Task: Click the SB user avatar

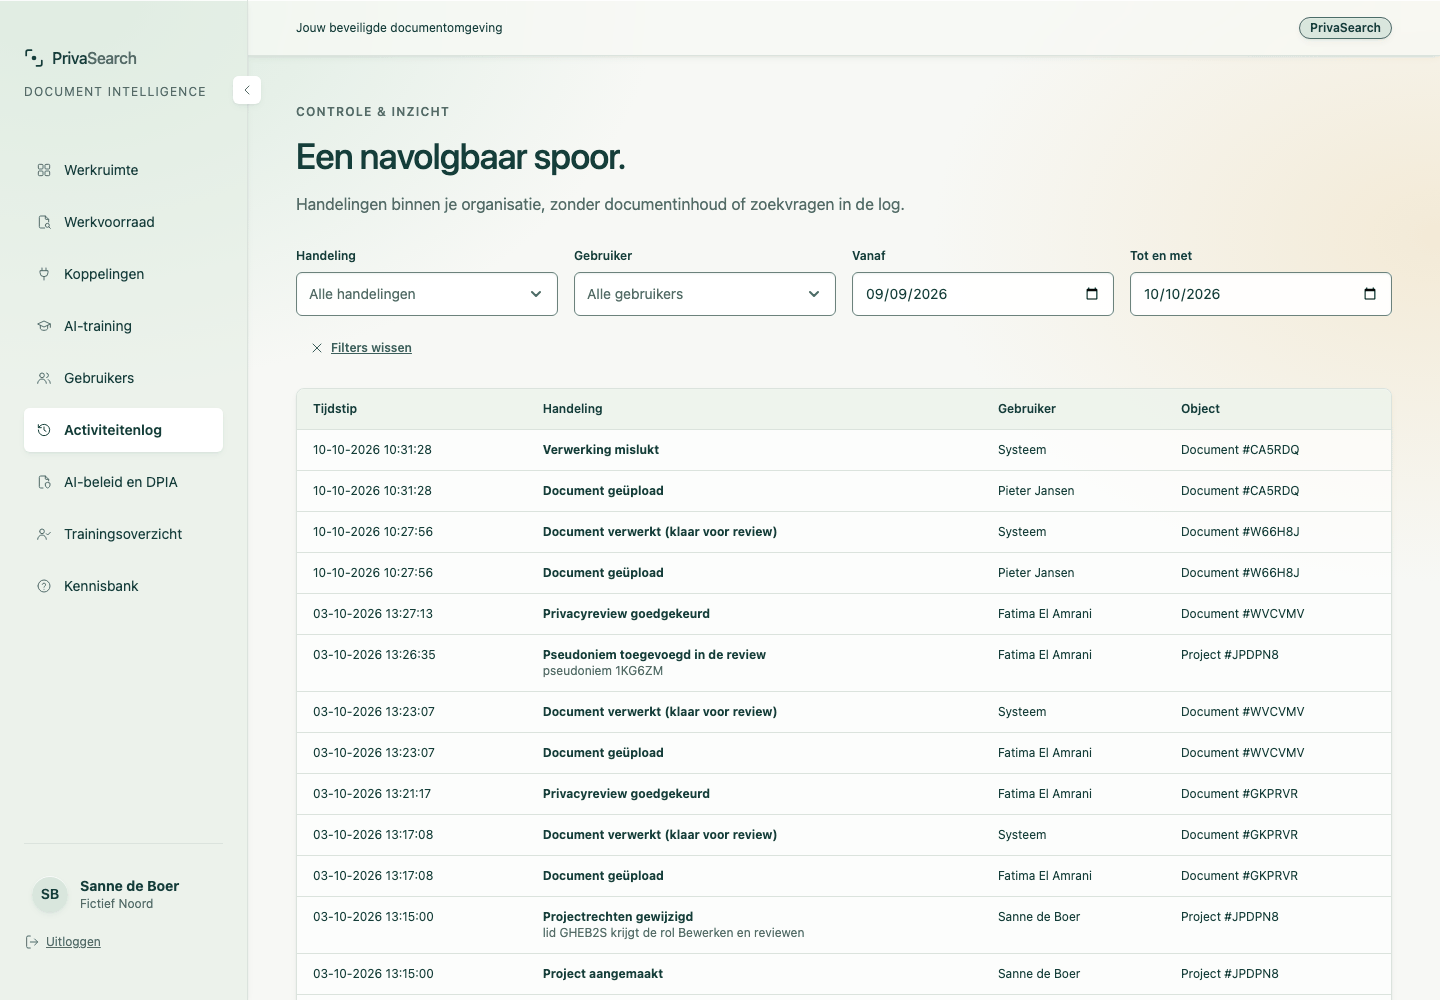Action: coord(50,894)
